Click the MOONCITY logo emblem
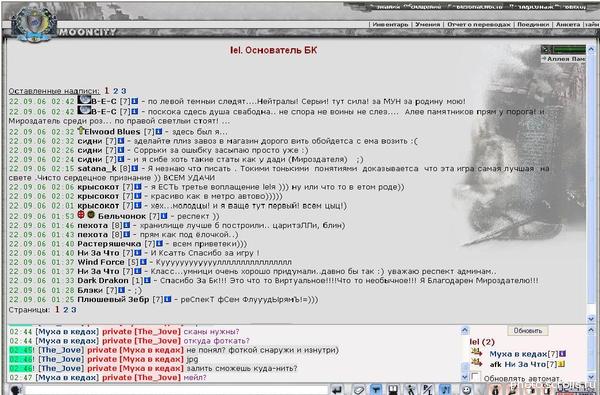Screen dimensions: 600x395 click(x=34, y=24)
